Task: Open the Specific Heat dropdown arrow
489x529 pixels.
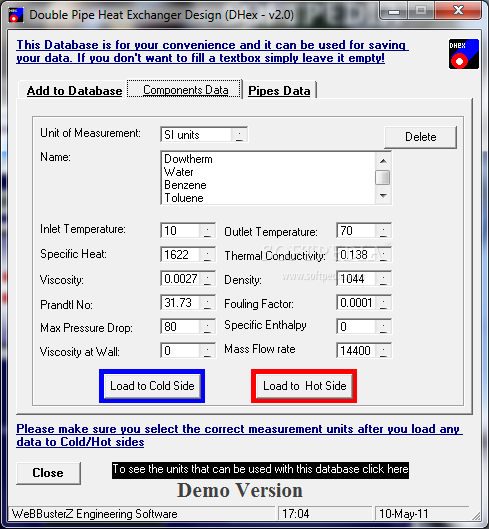Action: tap(207, 255)
